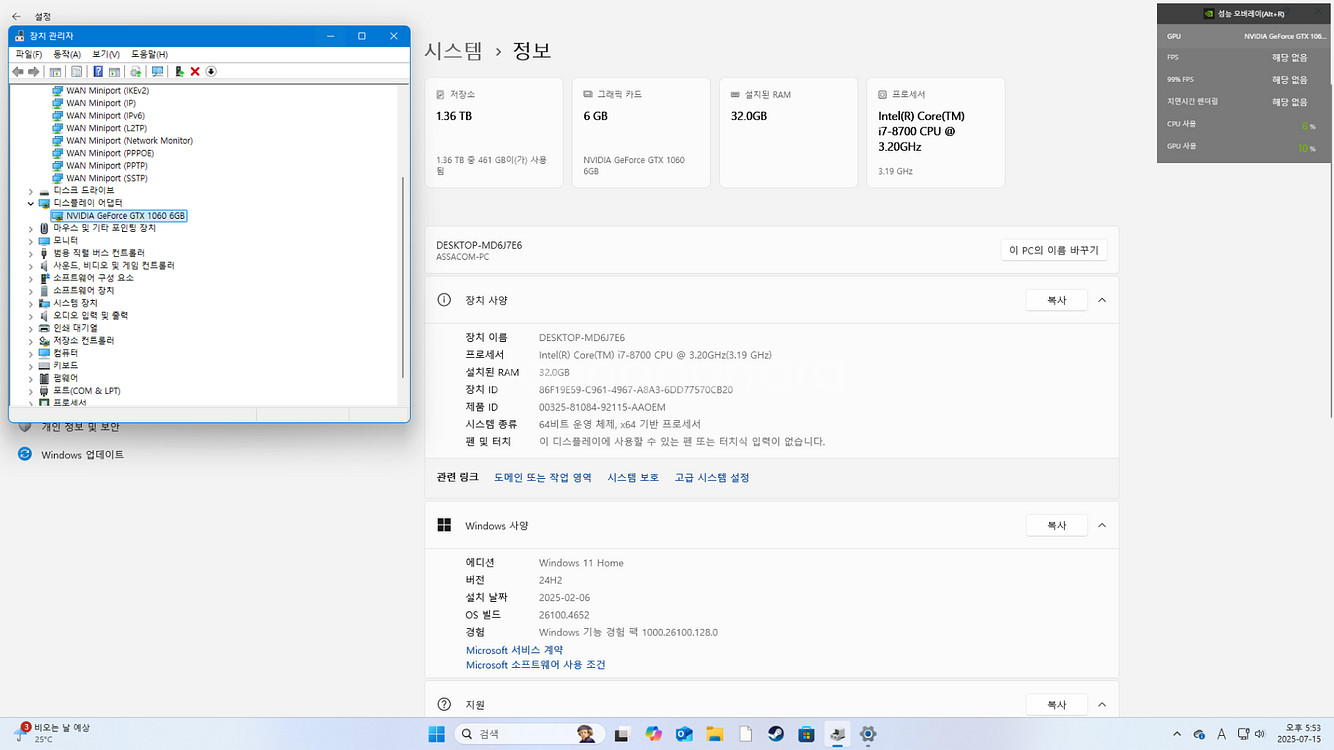Open the 시스템 보호 link

click(633, 477)
